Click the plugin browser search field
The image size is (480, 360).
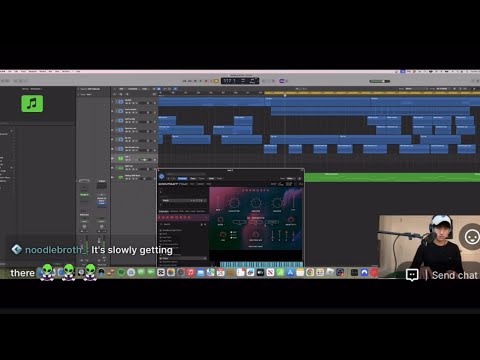point(180,224)
